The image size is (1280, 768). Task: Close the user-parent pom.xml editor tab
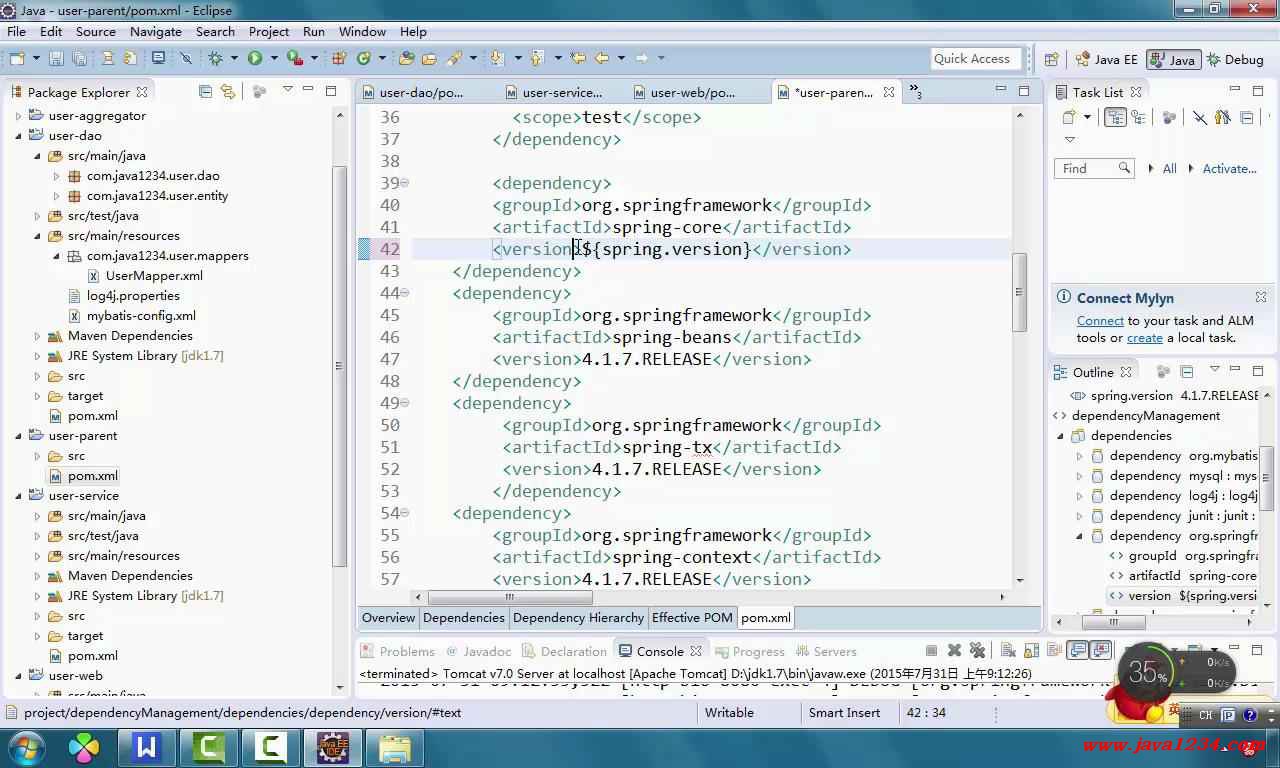click(889, 92)
